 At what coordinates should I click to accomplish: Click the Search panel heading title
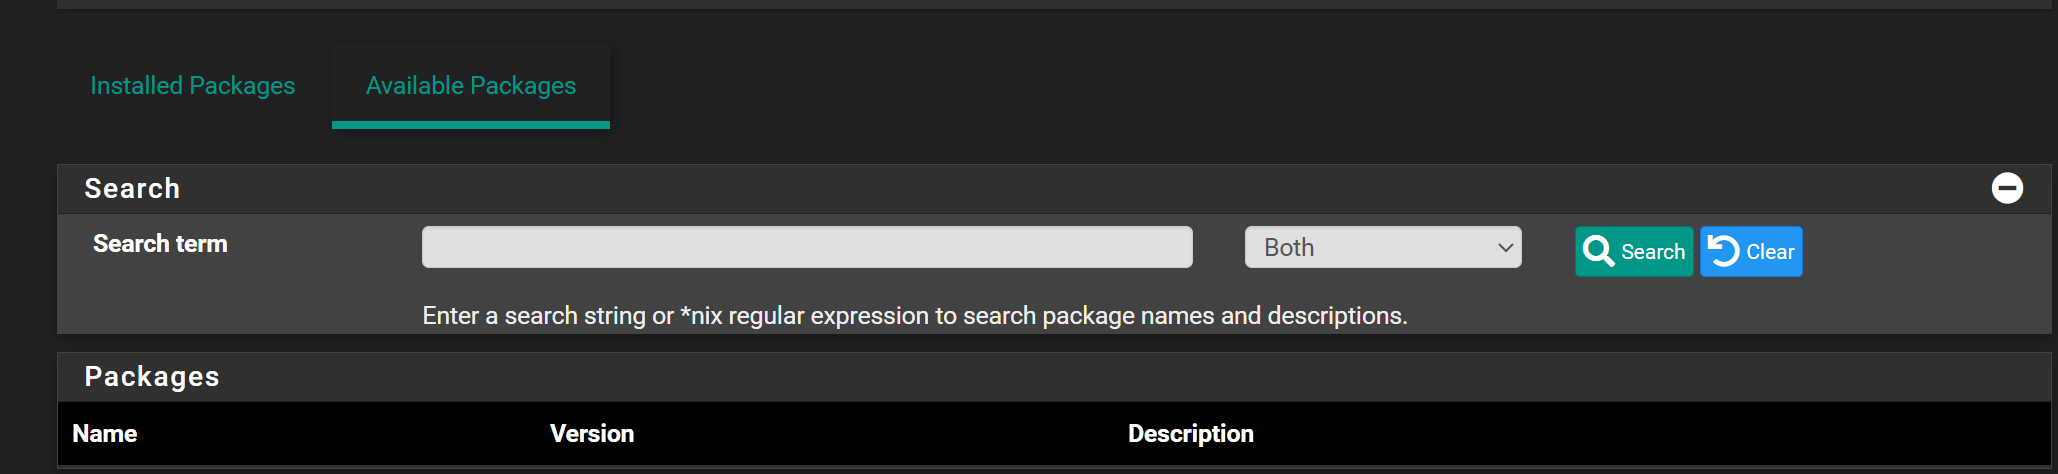coord(132,188)
